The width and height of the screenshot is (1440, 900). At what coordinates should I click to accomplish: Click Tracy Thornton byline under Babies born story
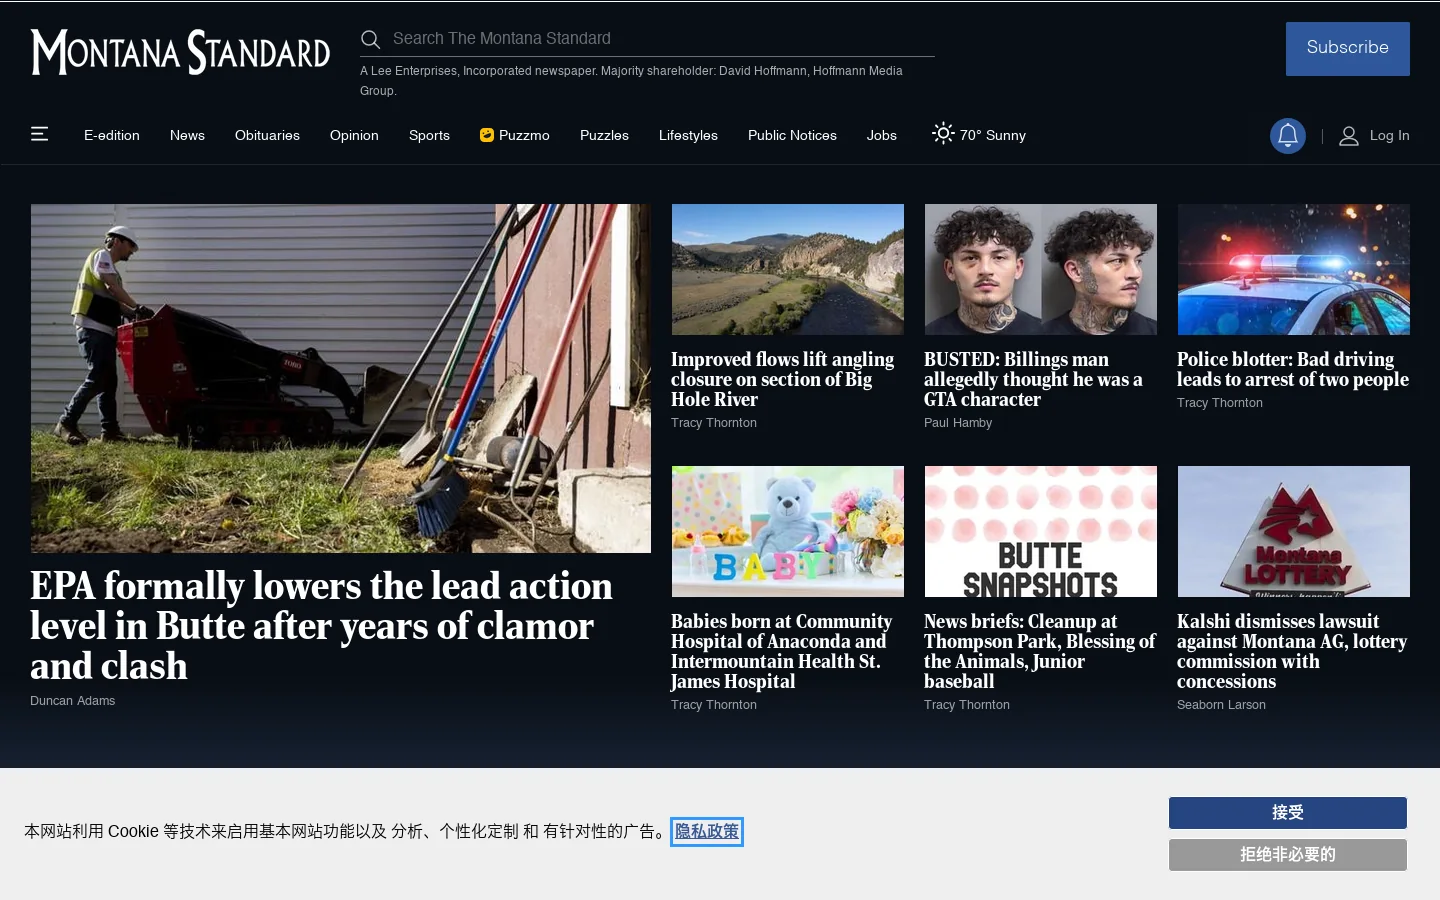pyautogui.click(x=713, y=705)
